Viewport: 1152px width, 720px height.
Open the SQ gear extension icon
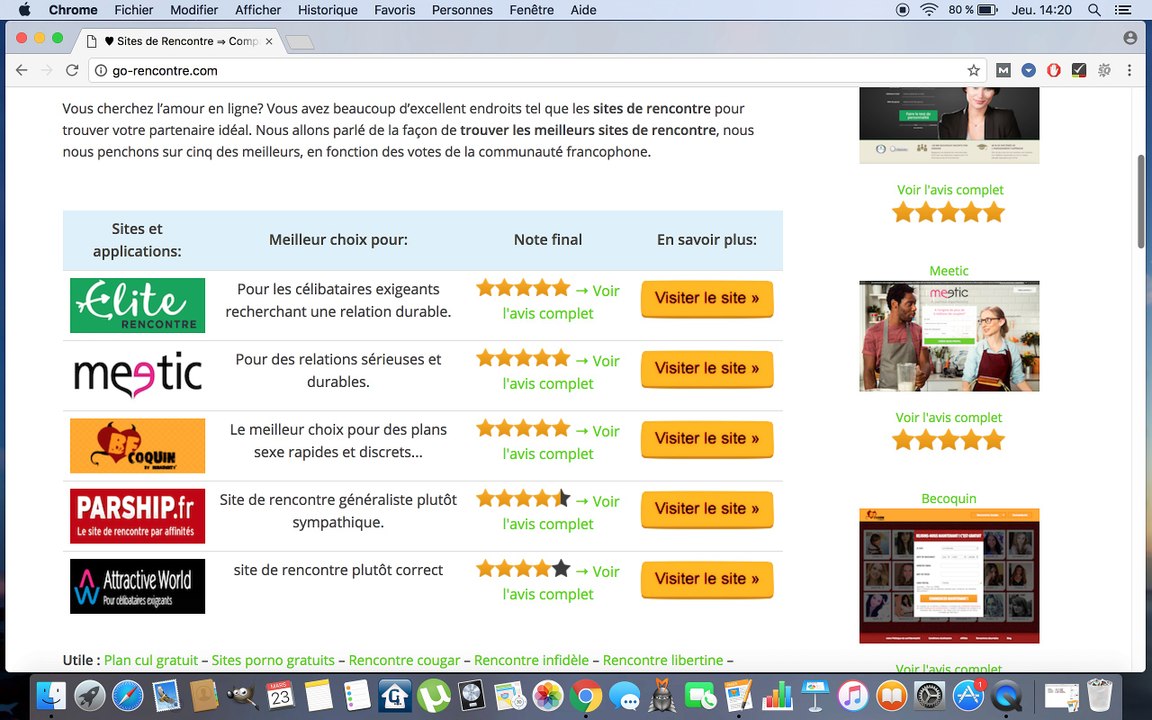pos(1104,71)
